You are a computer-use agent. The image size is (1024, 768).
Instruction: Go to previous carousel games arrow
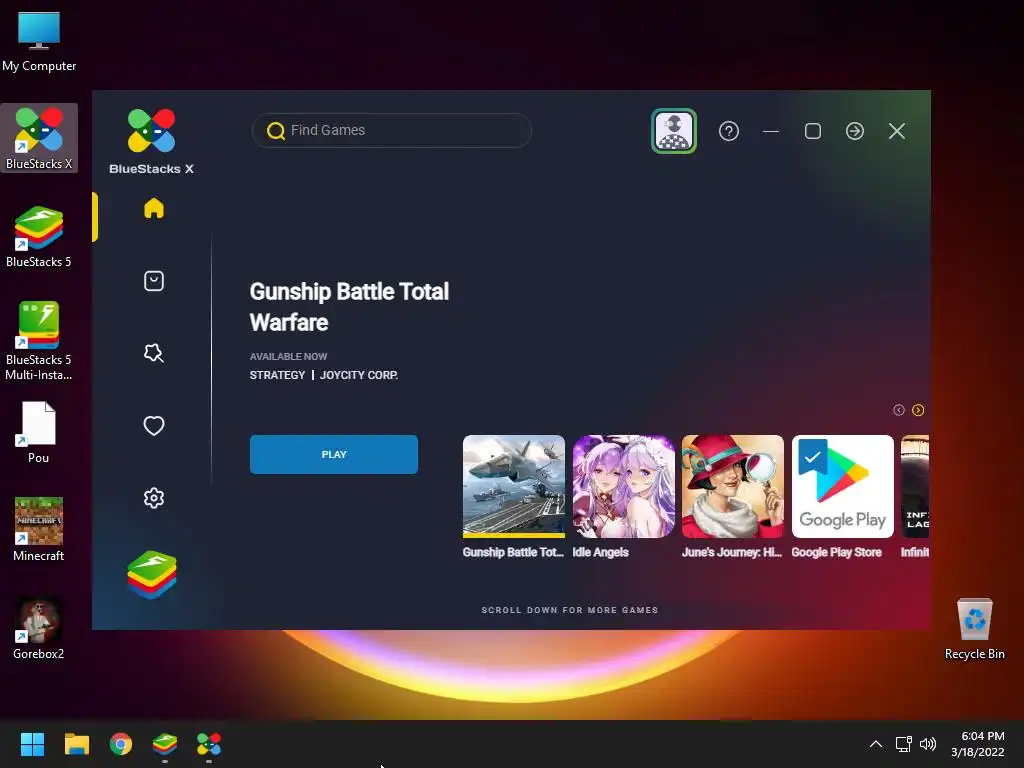[x=899, y=410]
